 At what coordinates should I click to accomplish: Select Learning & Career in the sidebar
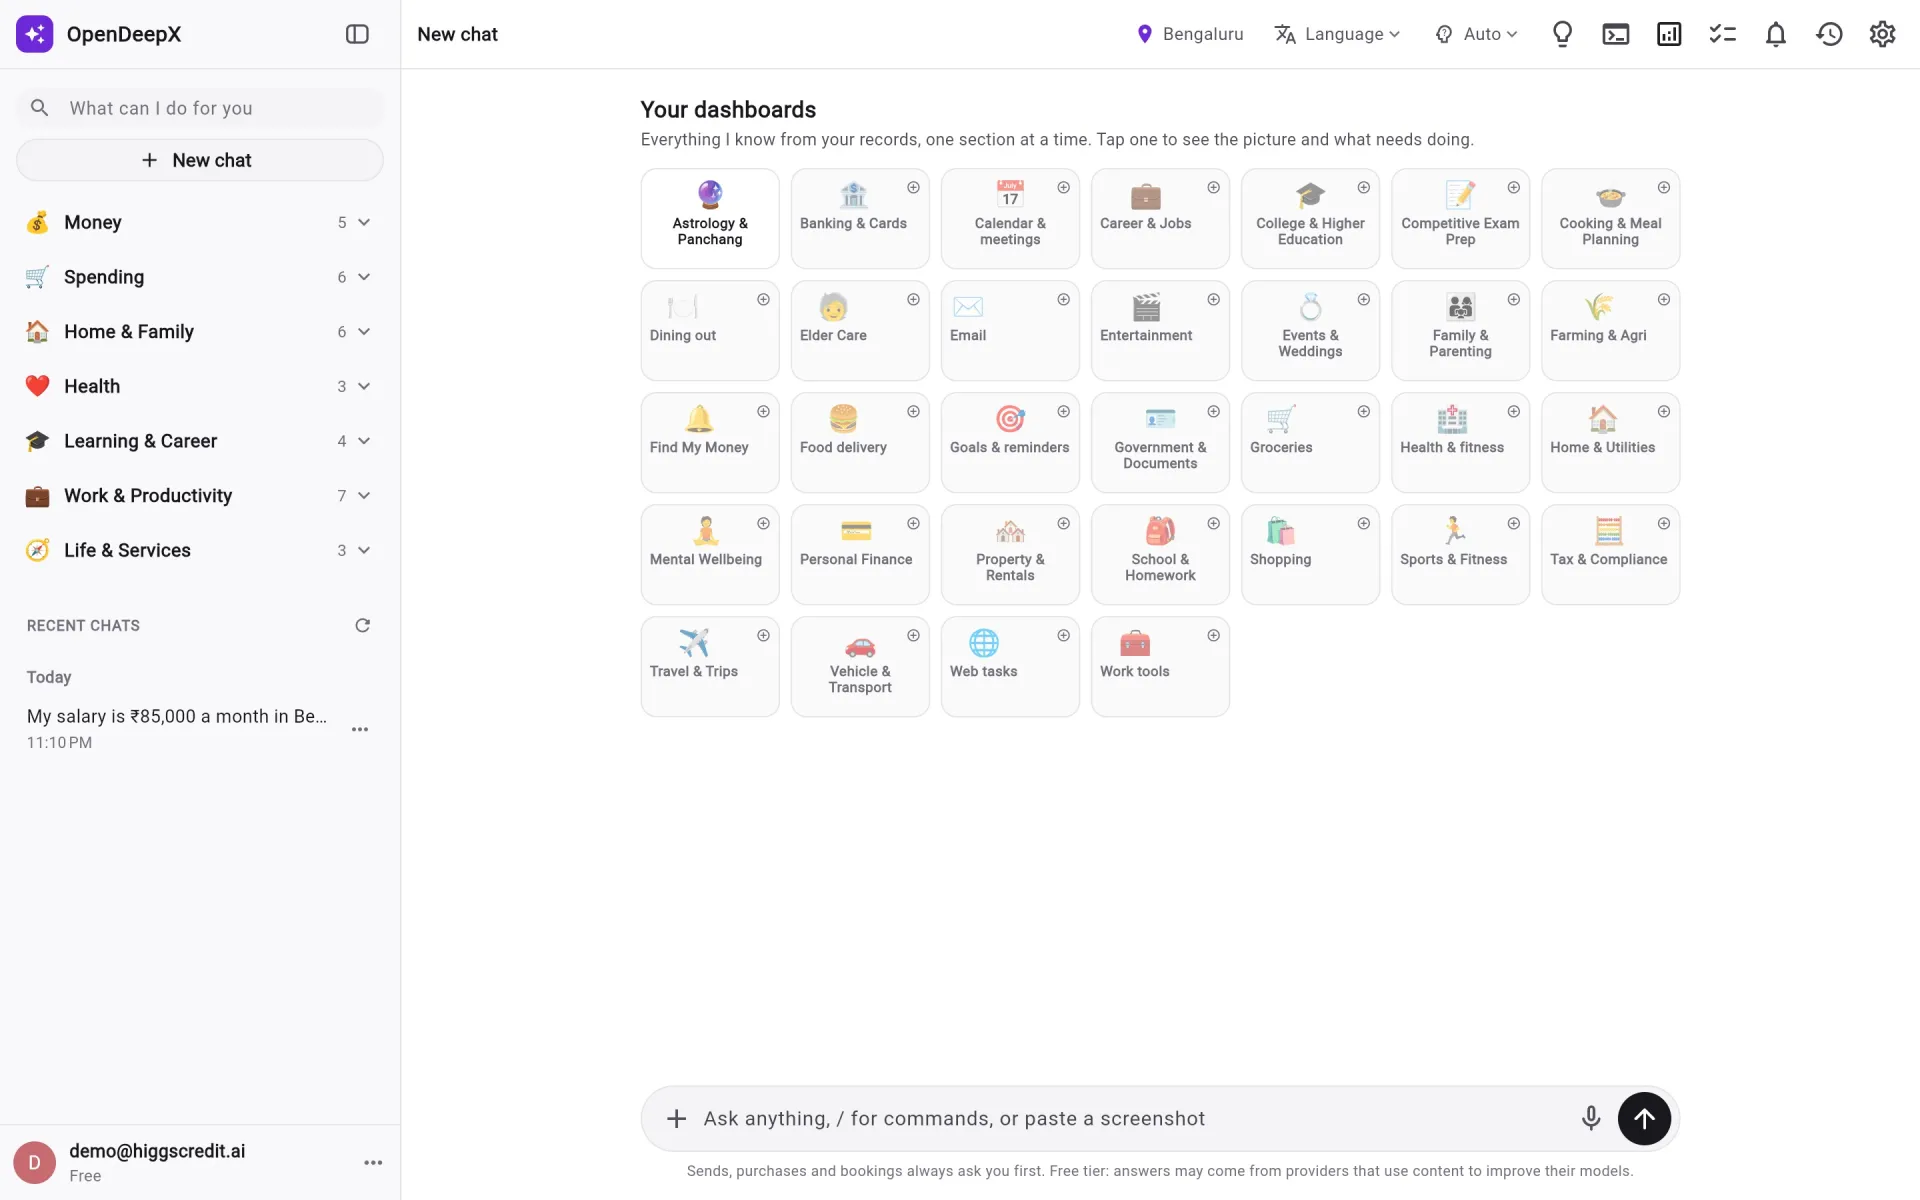[199, 441]
